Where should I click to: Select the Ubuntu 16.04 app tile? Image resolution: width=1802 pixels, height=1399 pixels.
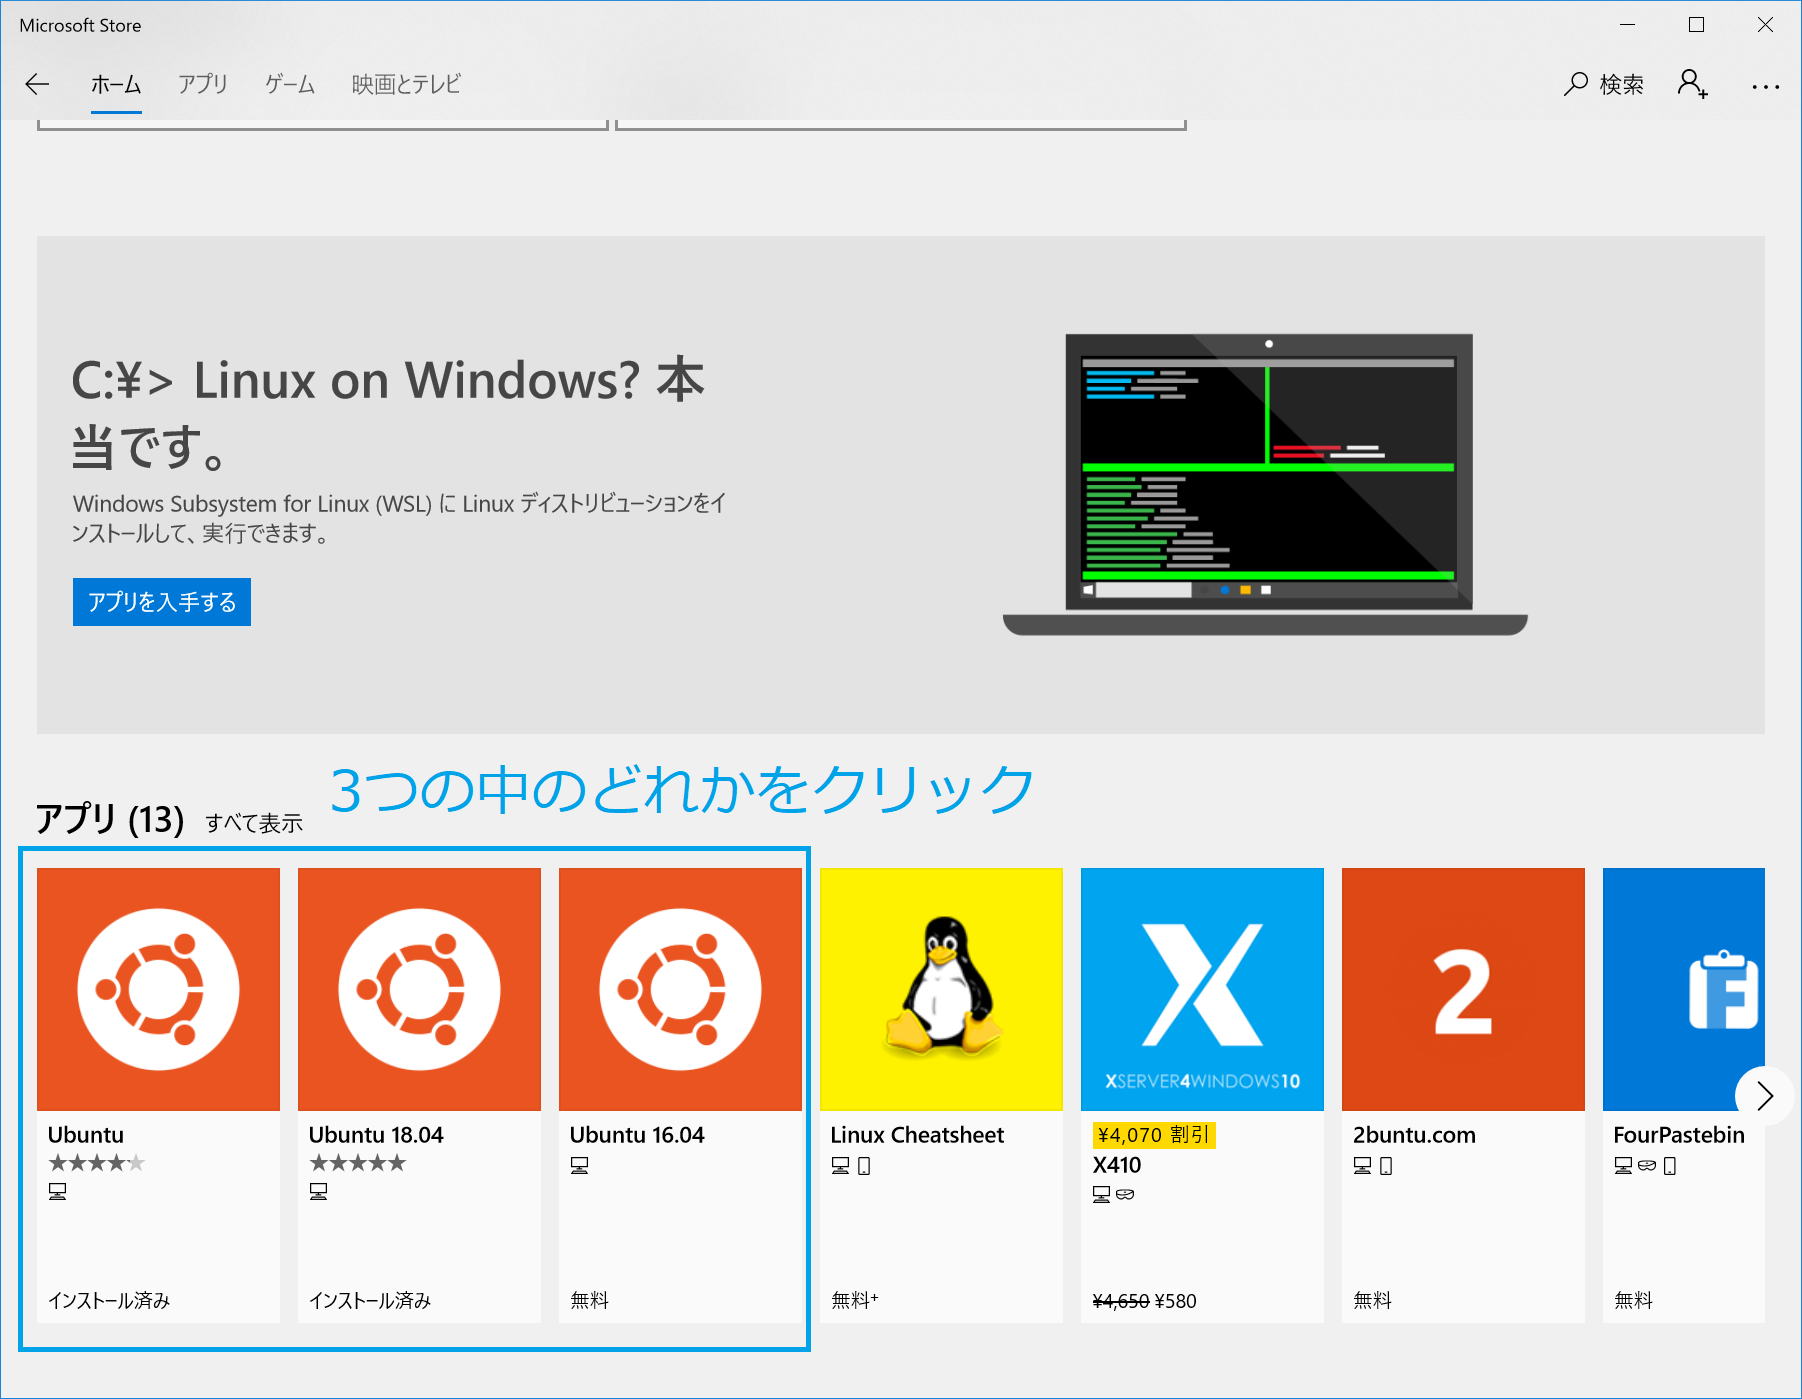coord(680,988)
